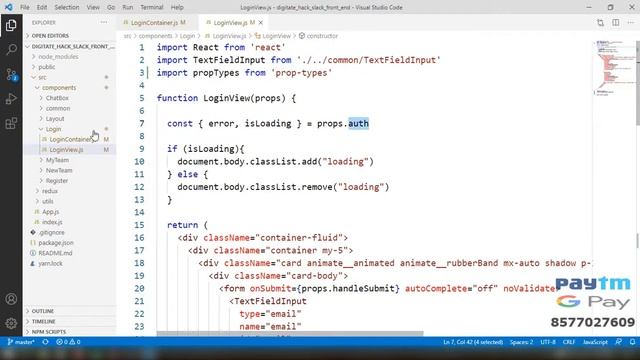Collapse the DIGITATE_HACK_SLACK_FRONT project root
The image size is (640, 360).
[x=70, y=46]
